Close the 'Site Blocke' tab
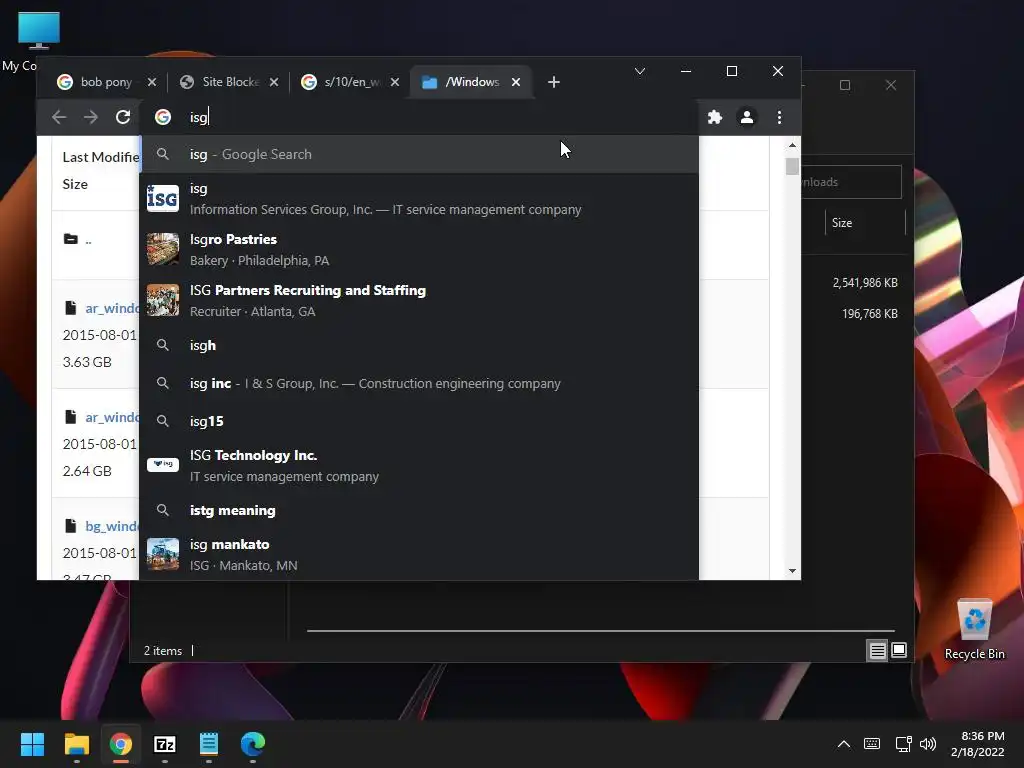 point(274,82)
